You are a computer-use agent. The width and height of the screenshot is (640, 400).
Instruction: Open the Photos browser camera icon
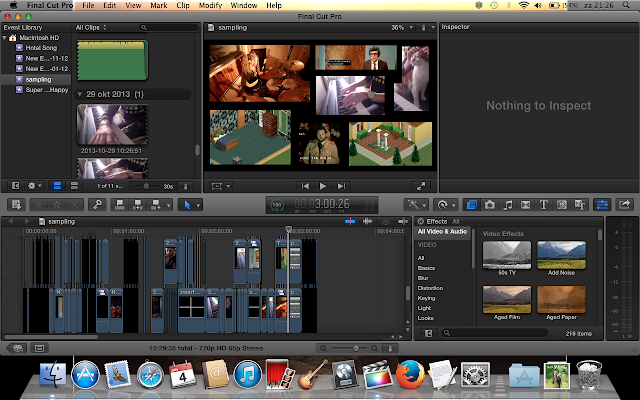point(489,205)
